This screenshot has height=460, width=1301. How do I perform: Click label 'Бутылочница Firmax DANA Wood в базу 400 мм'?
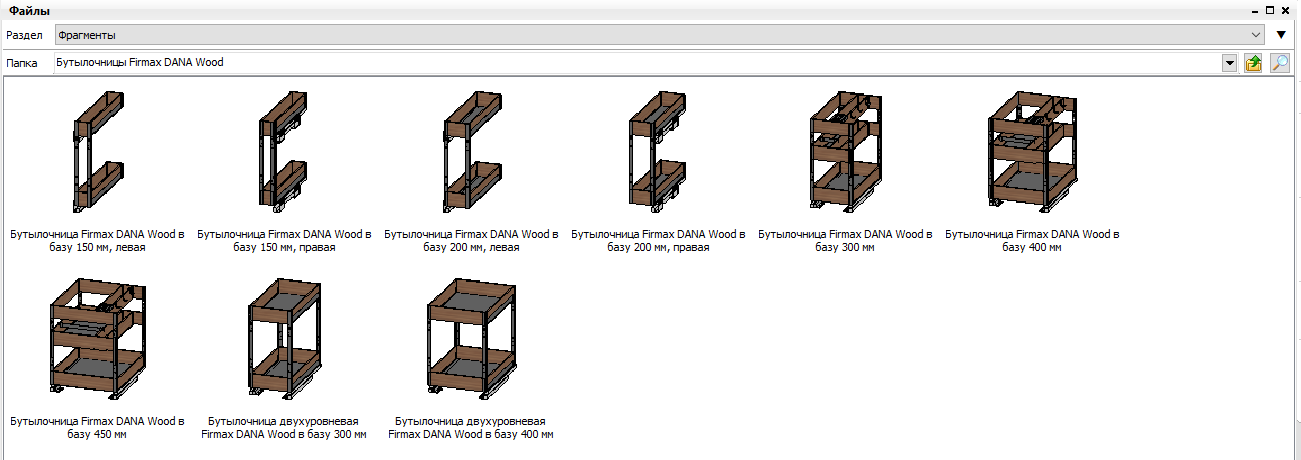pyautogui.click(x=1032, y=241)
